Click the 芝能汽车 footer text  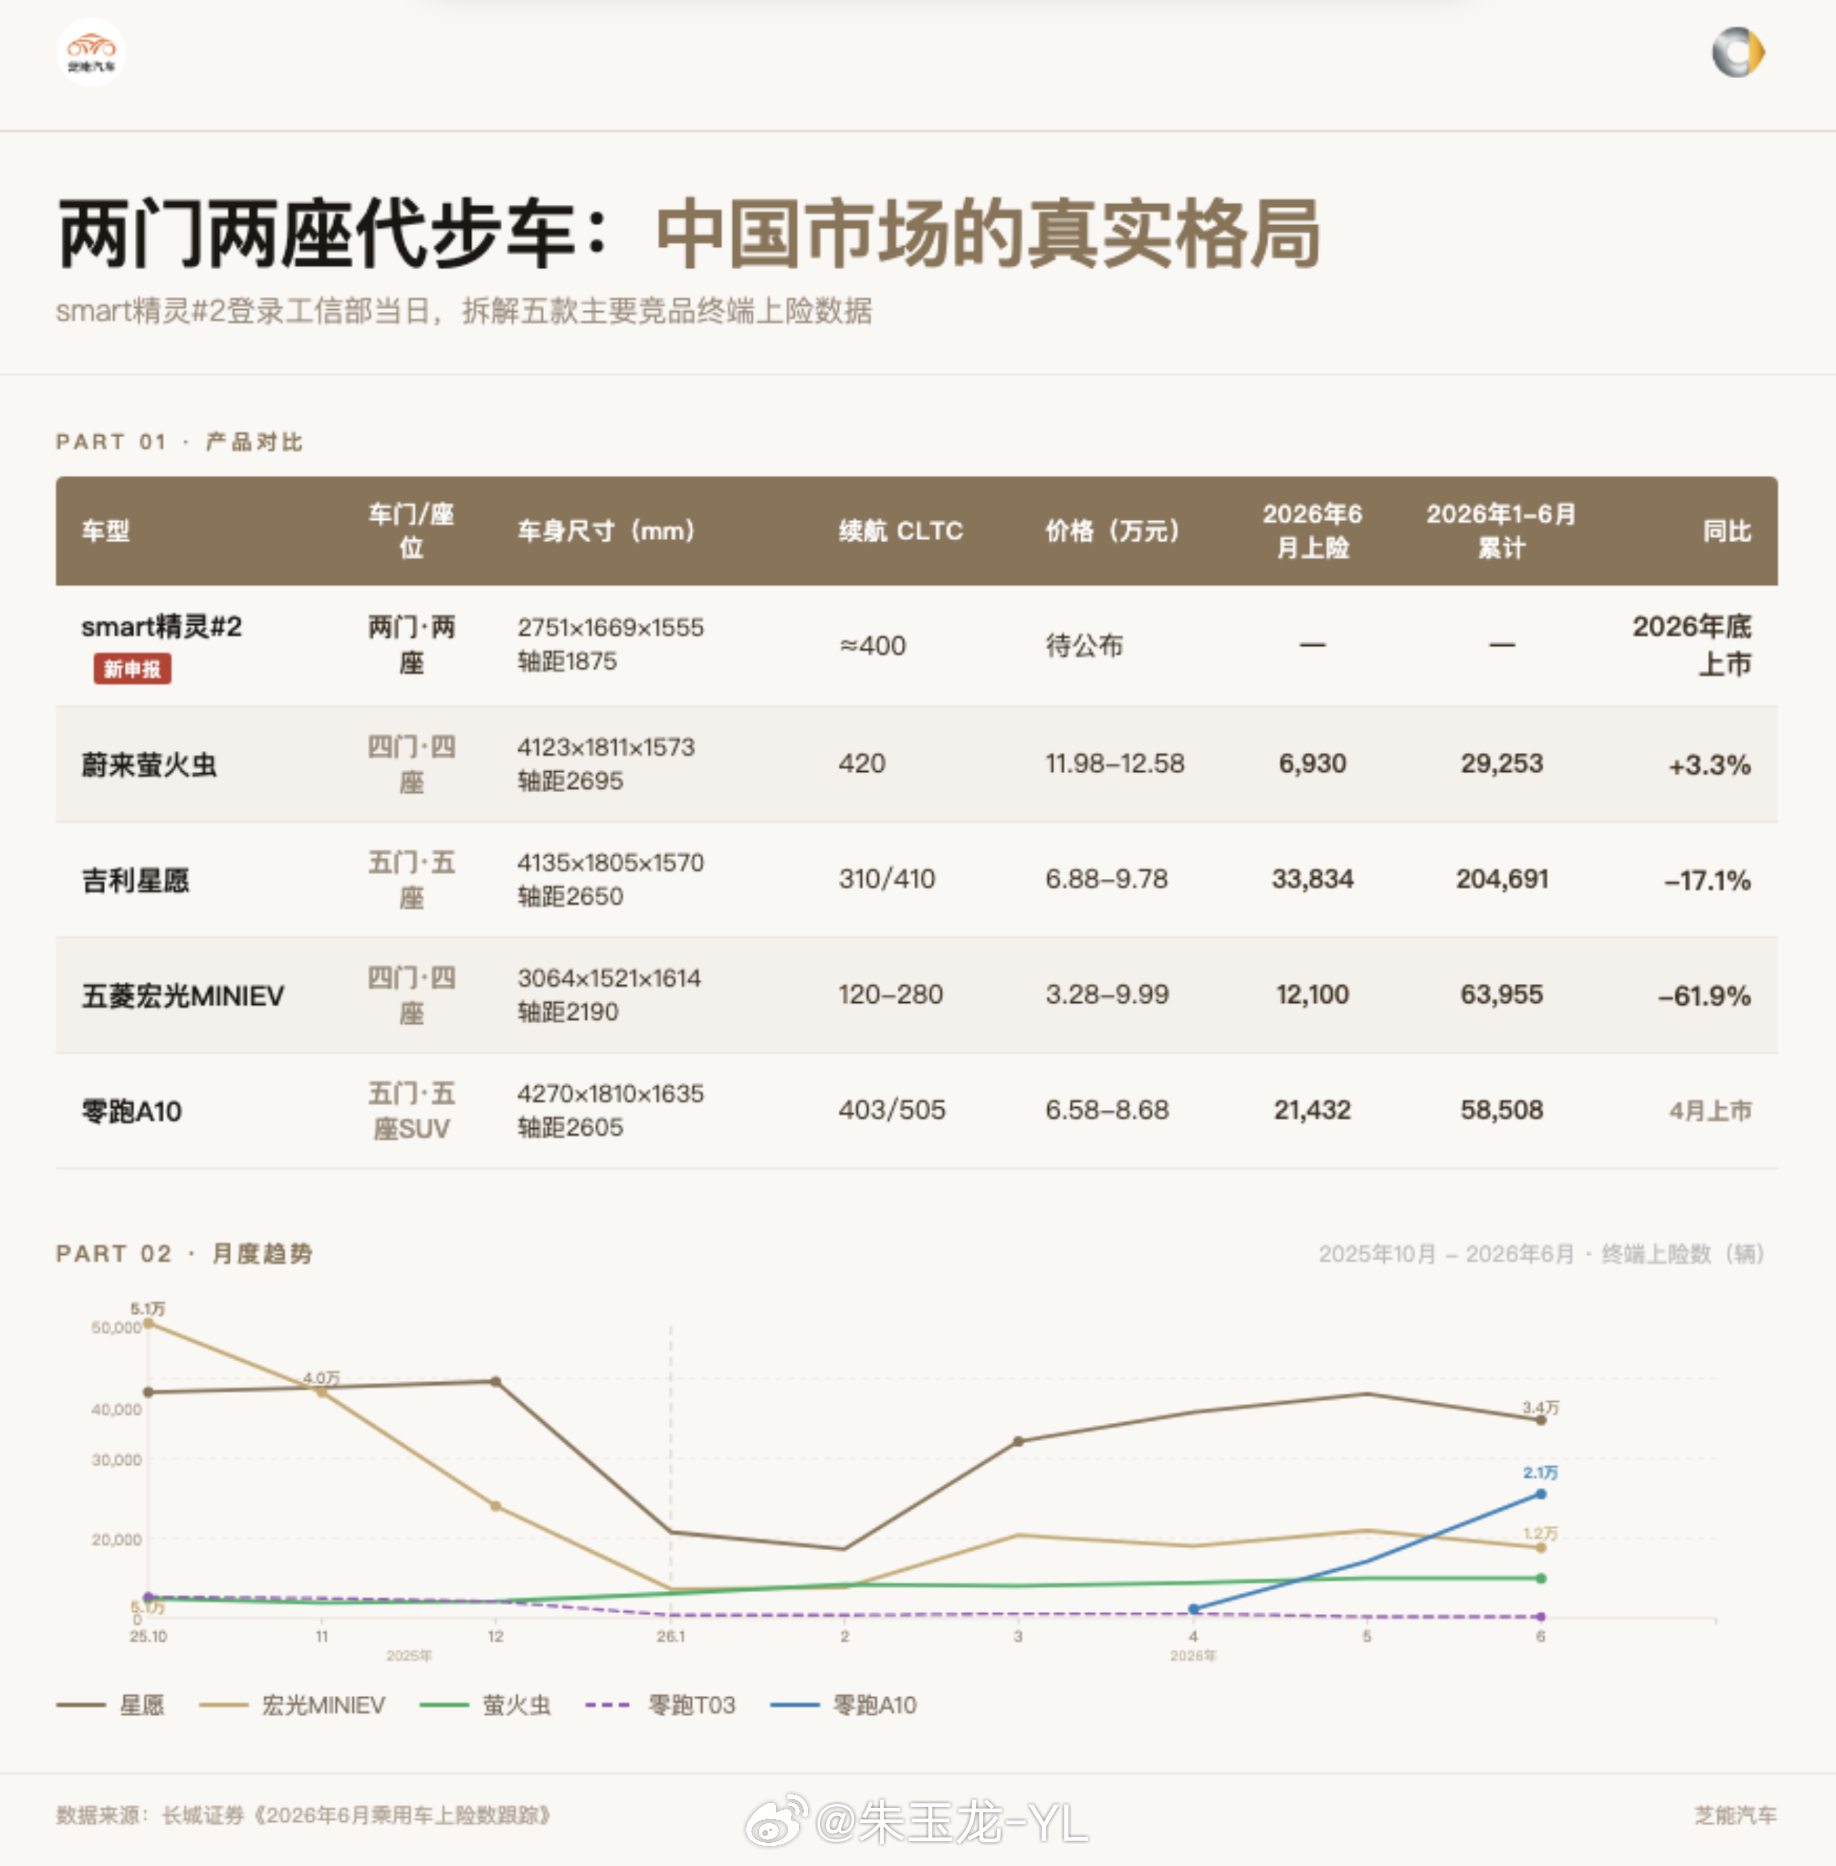pyautogui.click(x=1736, y=1815)
